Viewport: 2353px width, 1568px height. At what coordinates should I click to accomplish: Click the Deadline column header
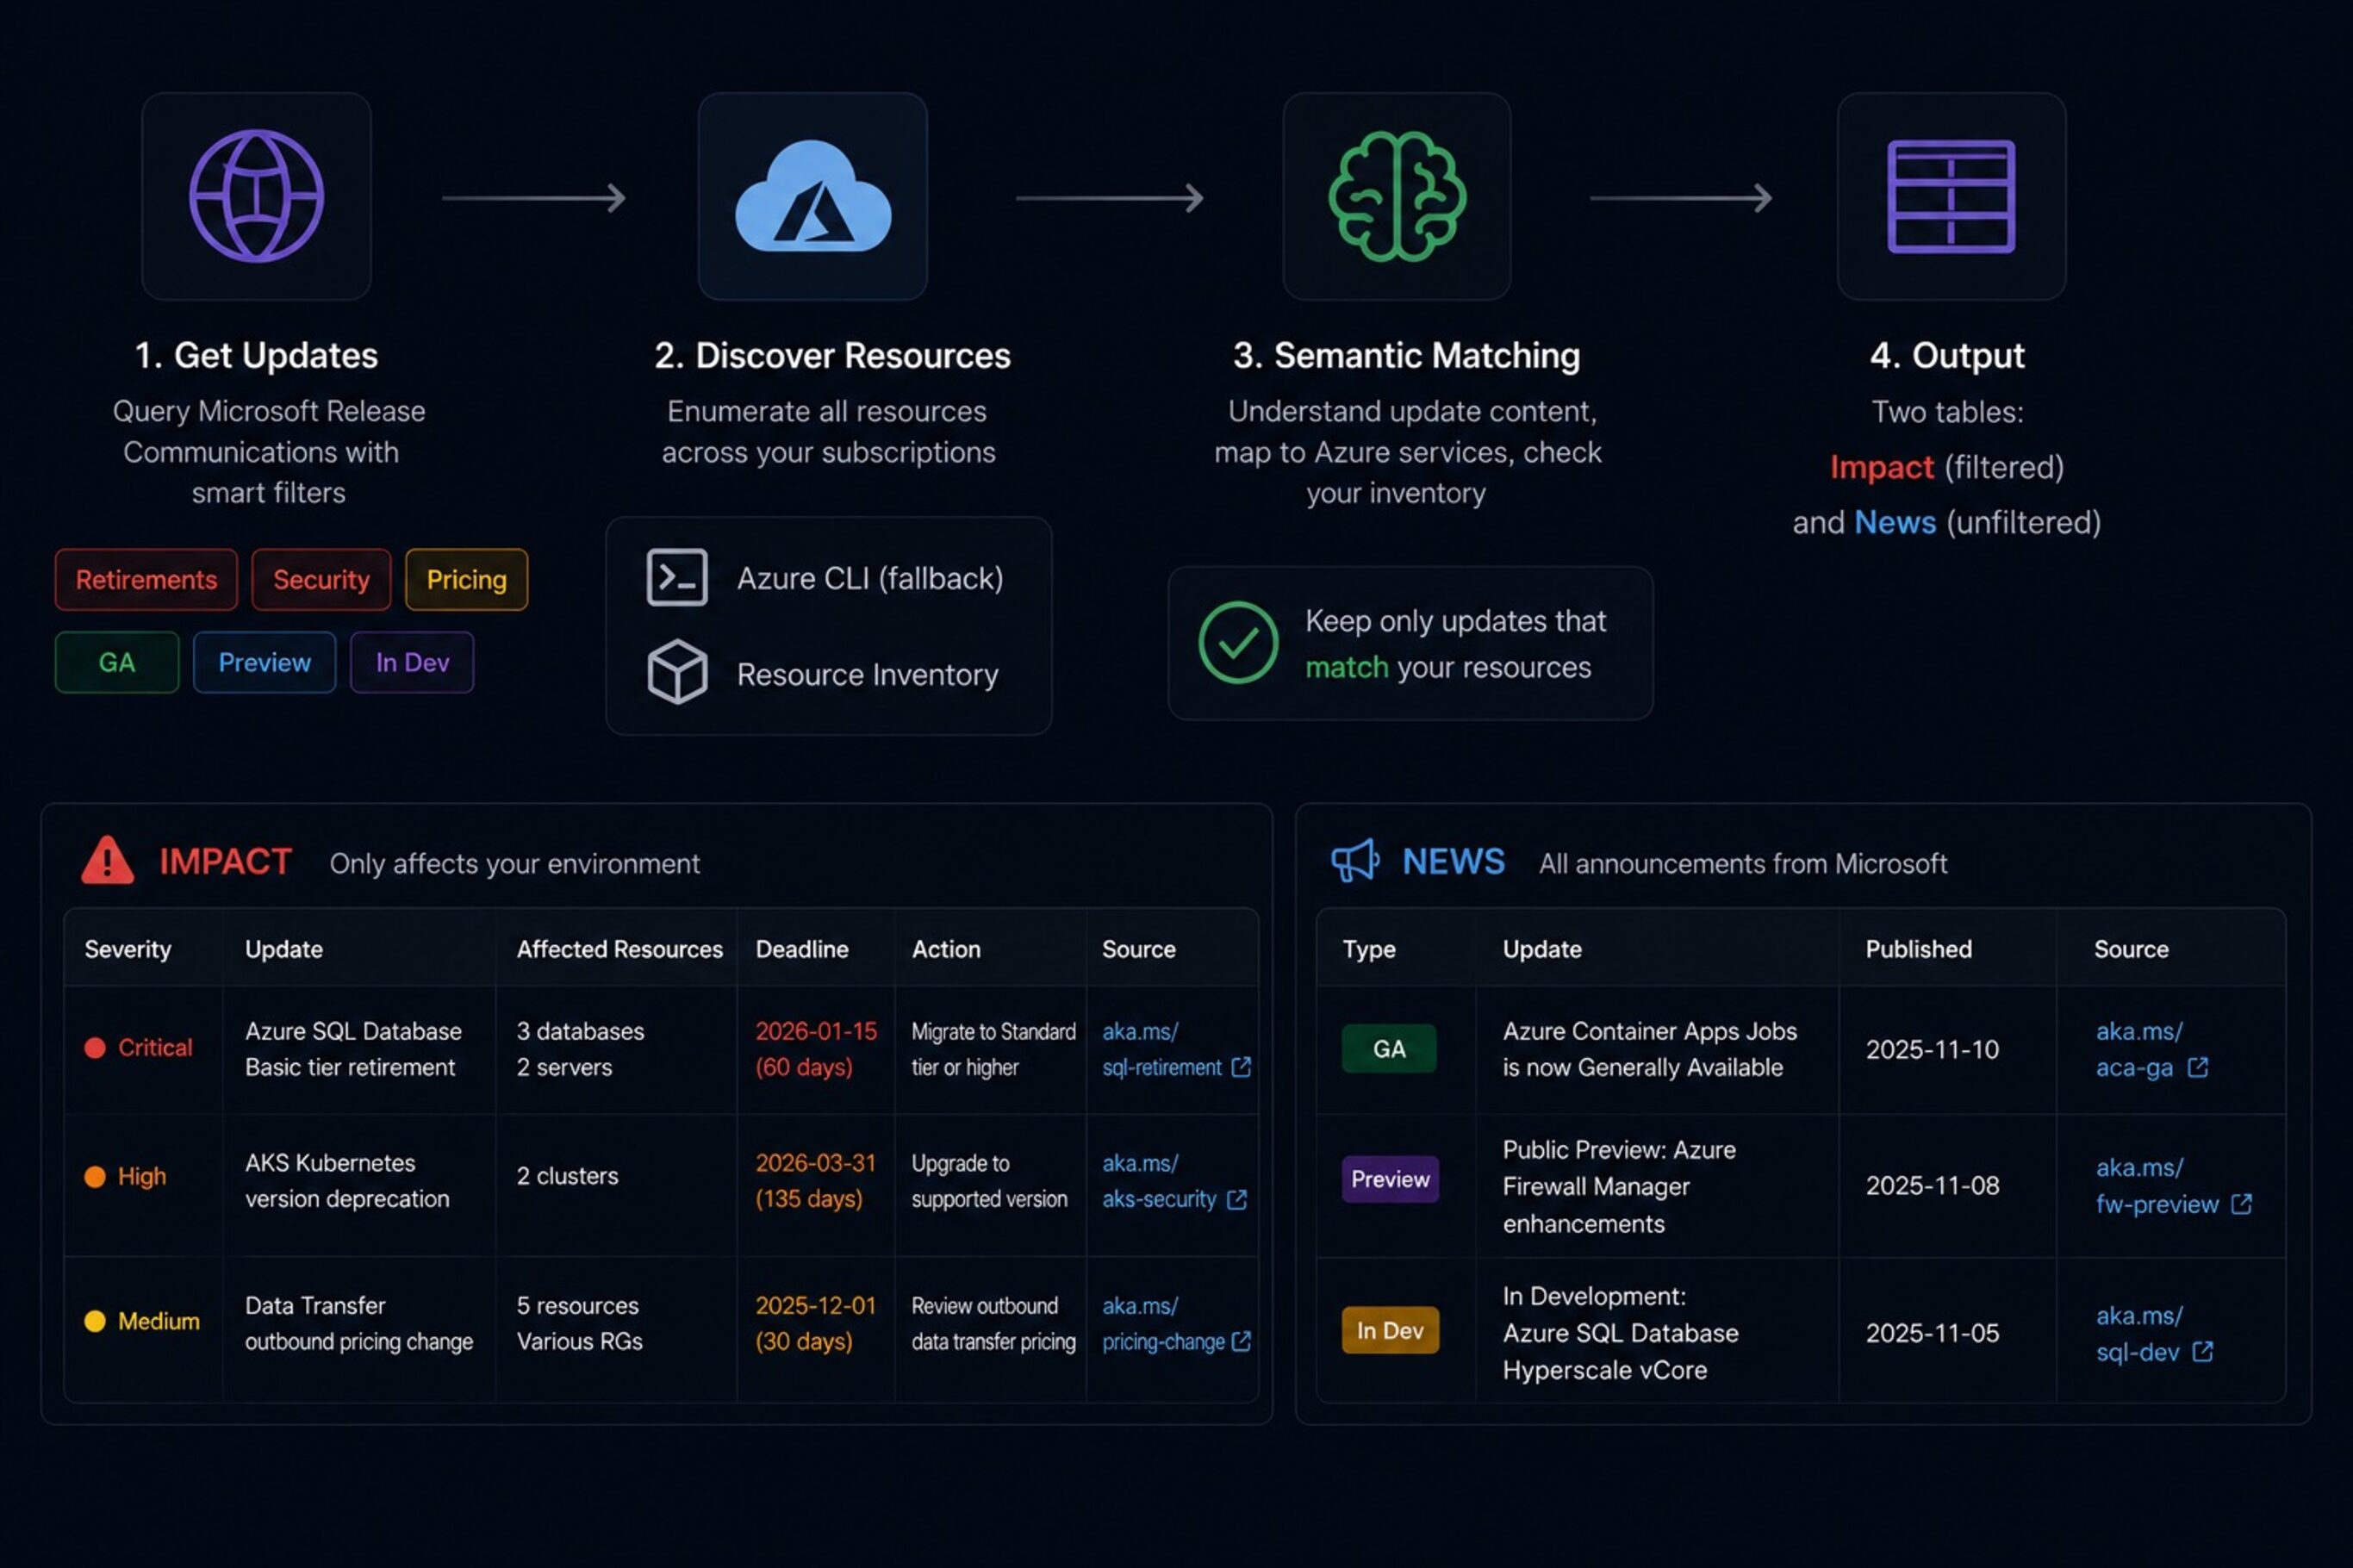pyautogui.click(x=802, y=949)
